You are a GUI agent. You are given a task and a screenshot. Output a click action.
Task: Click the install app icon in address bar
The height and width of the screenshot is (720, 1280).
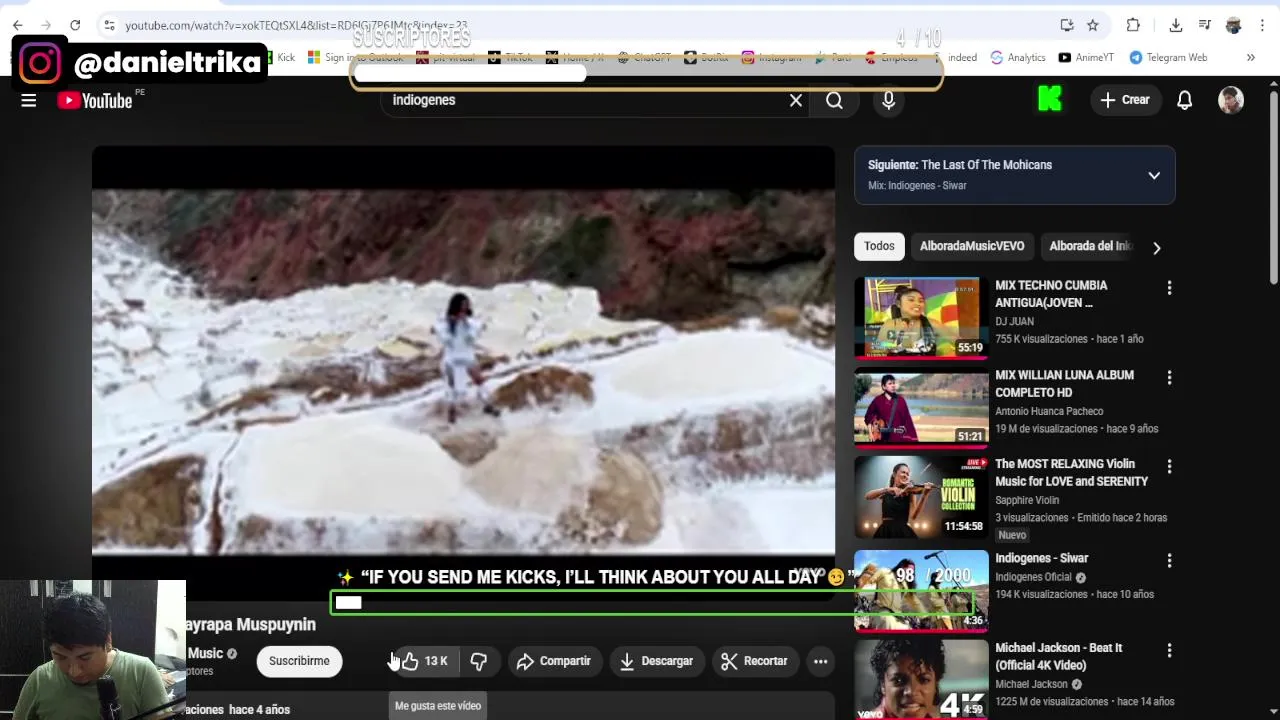1067,25
